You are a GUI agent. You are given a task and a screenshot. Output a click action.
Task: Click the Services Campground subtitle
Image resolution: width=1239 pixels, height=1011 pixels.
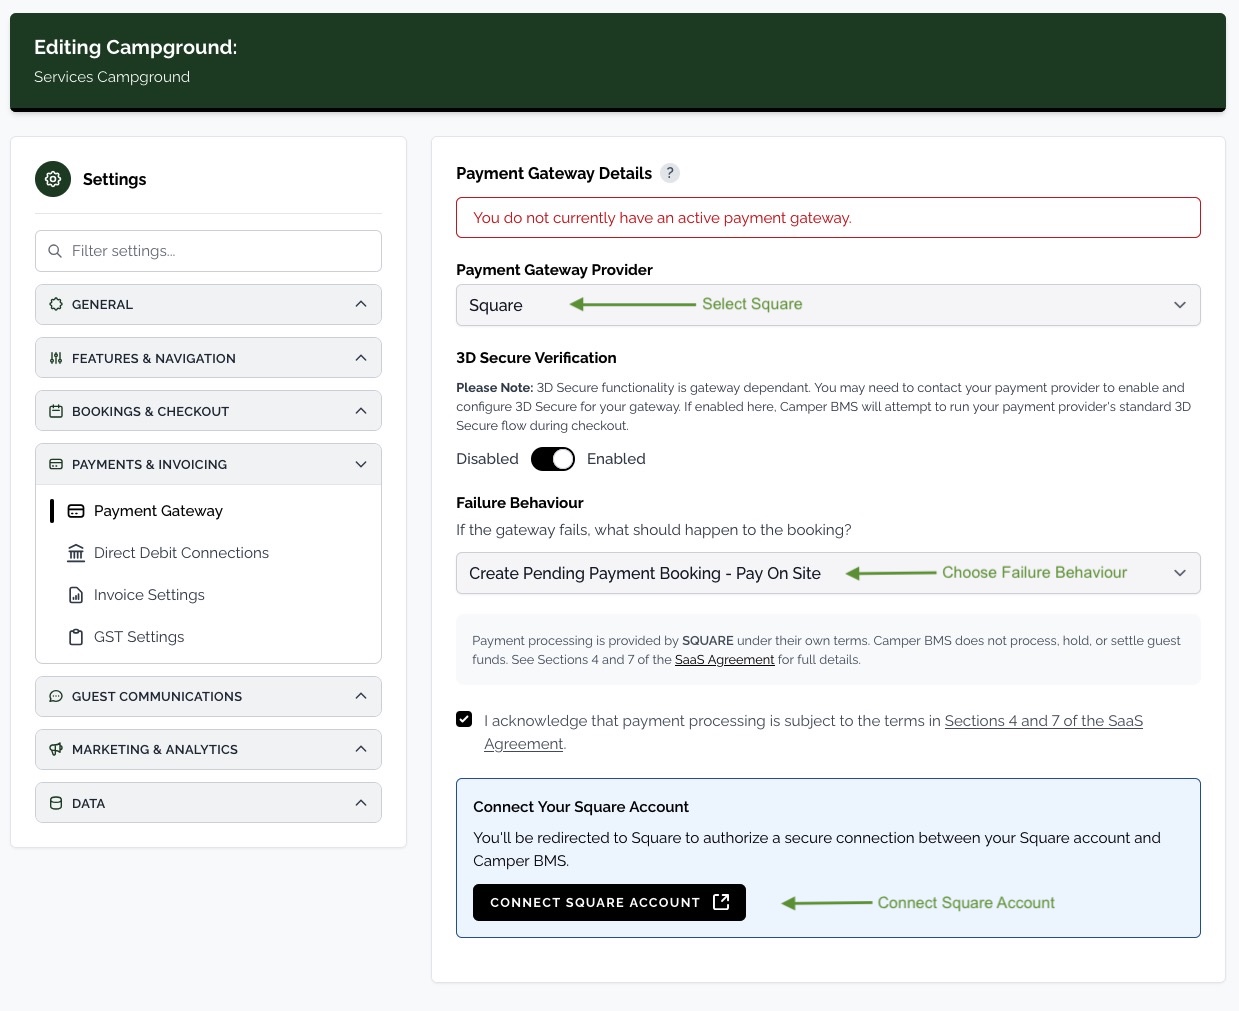(x=112, y=77)
